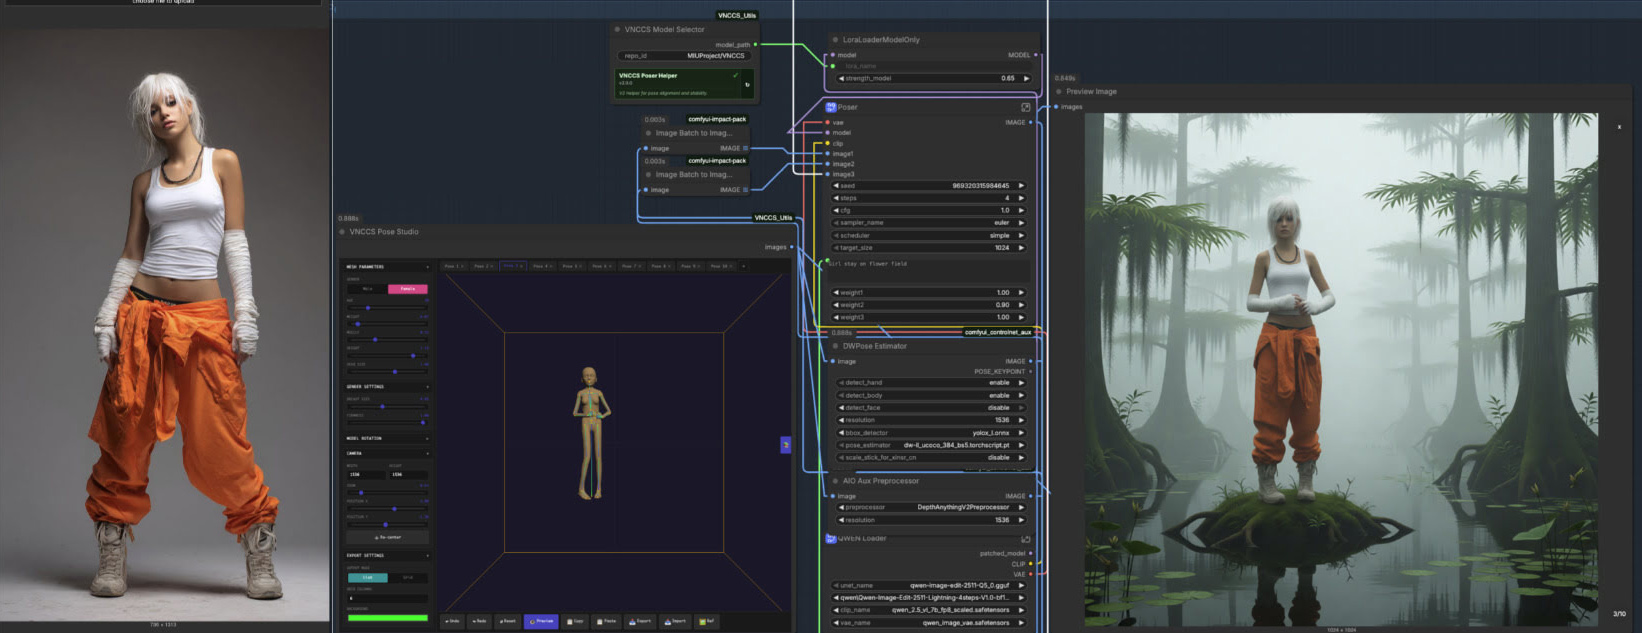Click the green background color swatch
Viewport: 1642px width, 633px height.
[x=387, y=618]
